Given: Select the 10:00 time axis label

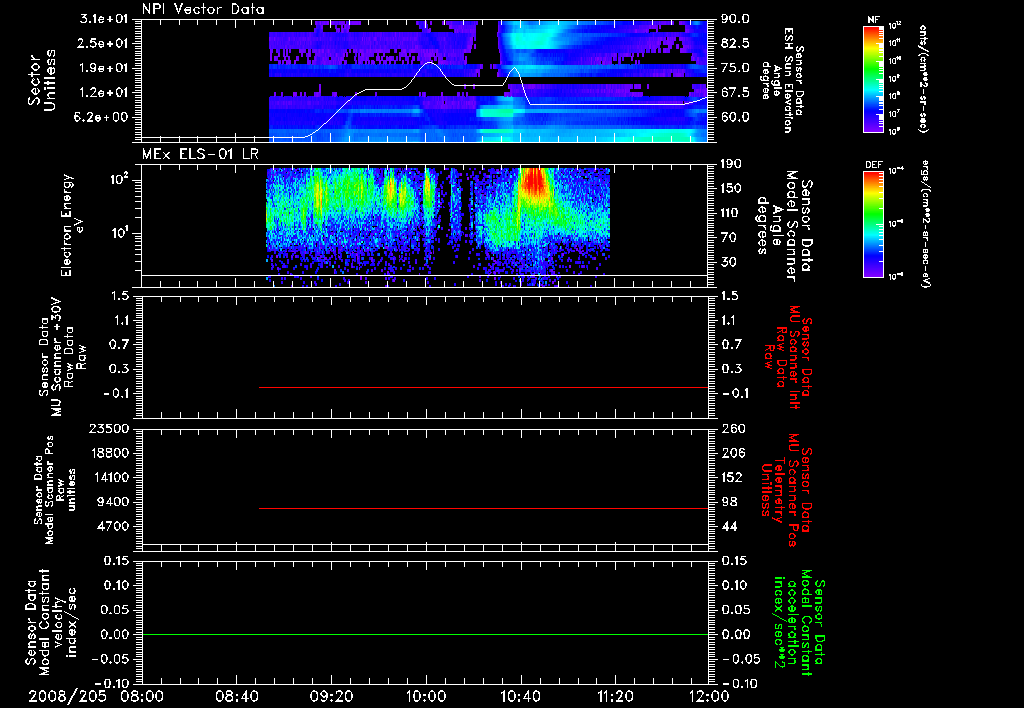Looking at the screenshot, I should click(426, 696).
